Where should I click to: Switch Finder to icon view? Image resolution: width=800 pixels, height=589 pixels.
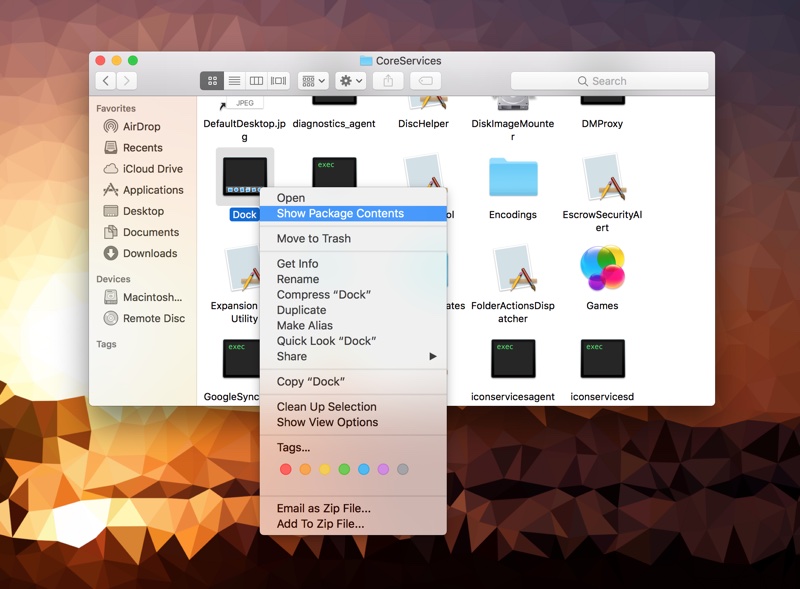click(212, 81)
